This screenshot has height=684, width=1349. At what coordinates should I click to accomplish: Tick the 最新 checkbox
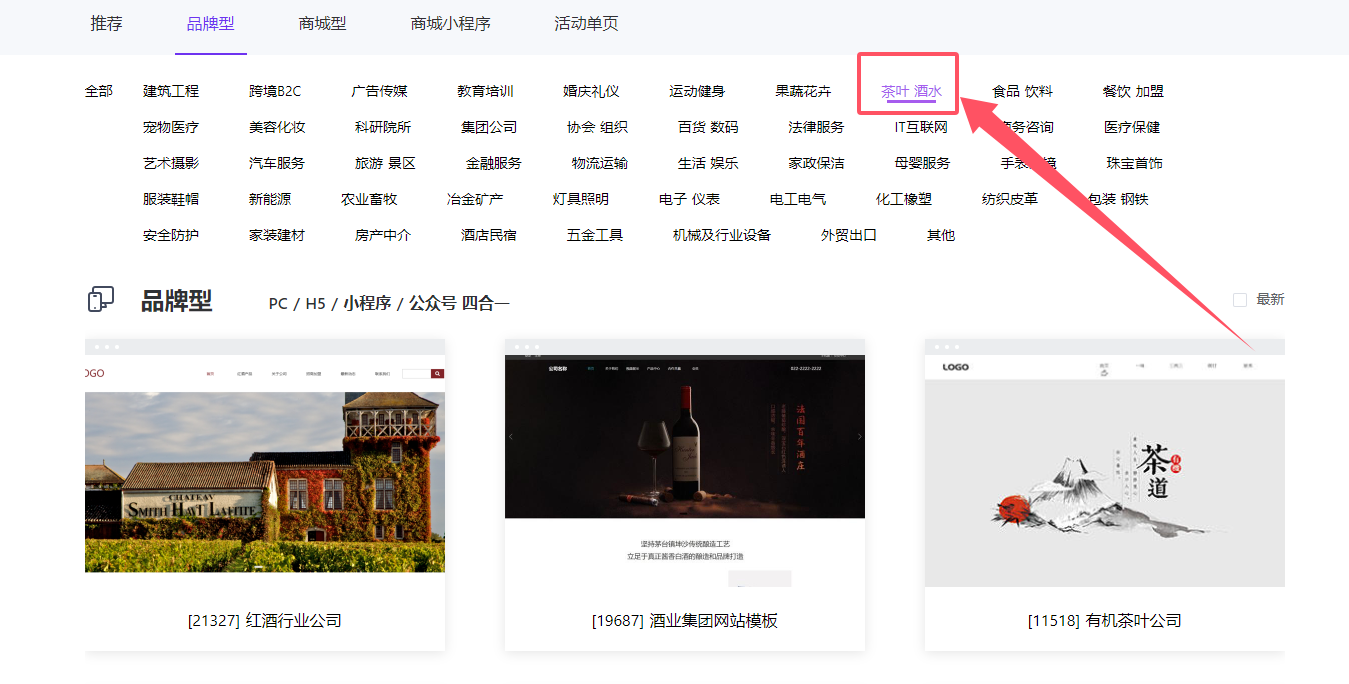(x=1240, y=300)
